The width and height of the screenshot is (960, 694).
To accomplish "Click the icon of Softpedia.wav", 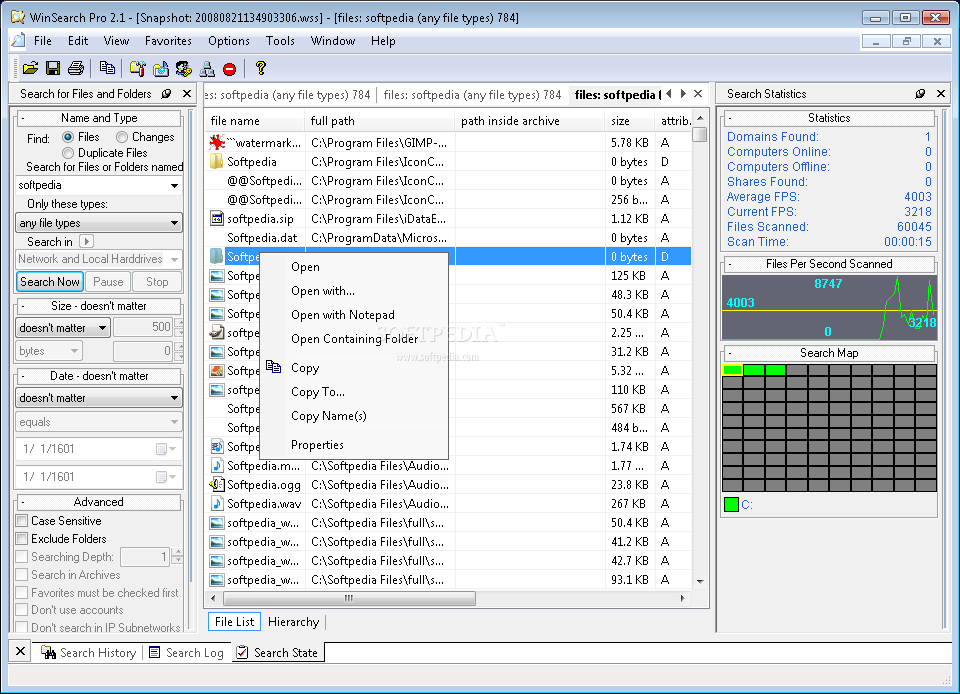I will pyautogui.click(x=217, y=504).
